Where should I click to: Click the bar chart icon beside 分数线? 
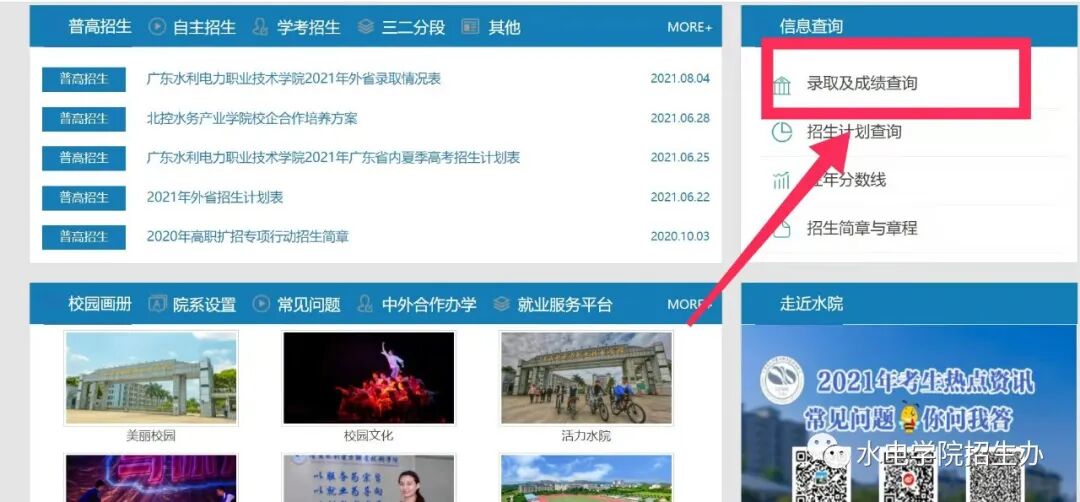pos(782,180)
